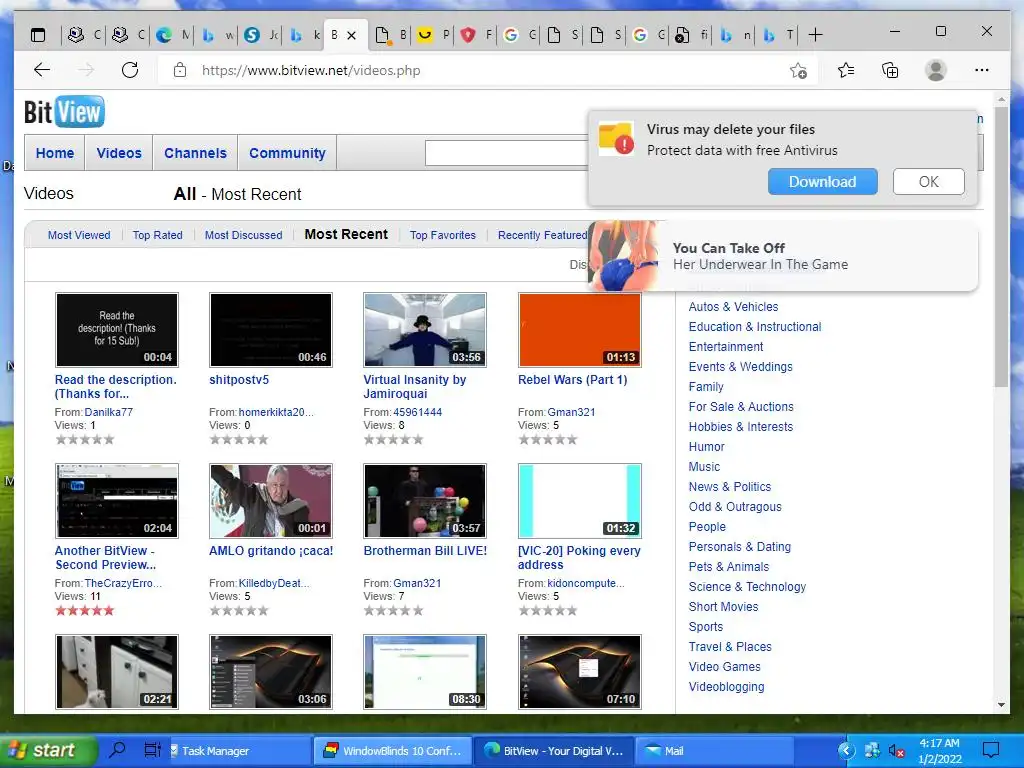Sort videos by Most Discussed

244,235
